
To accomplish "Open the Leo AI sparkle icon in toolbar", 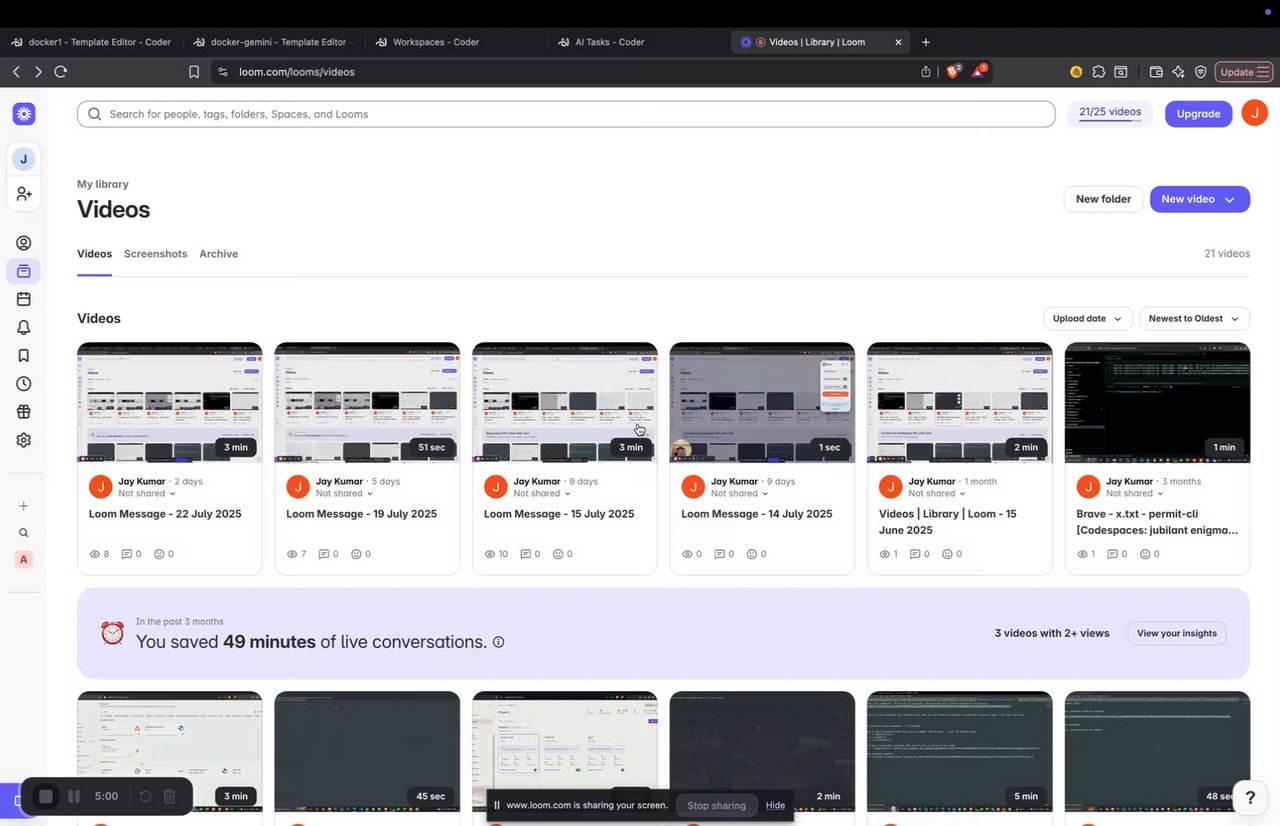I will tap(1178, 72).
